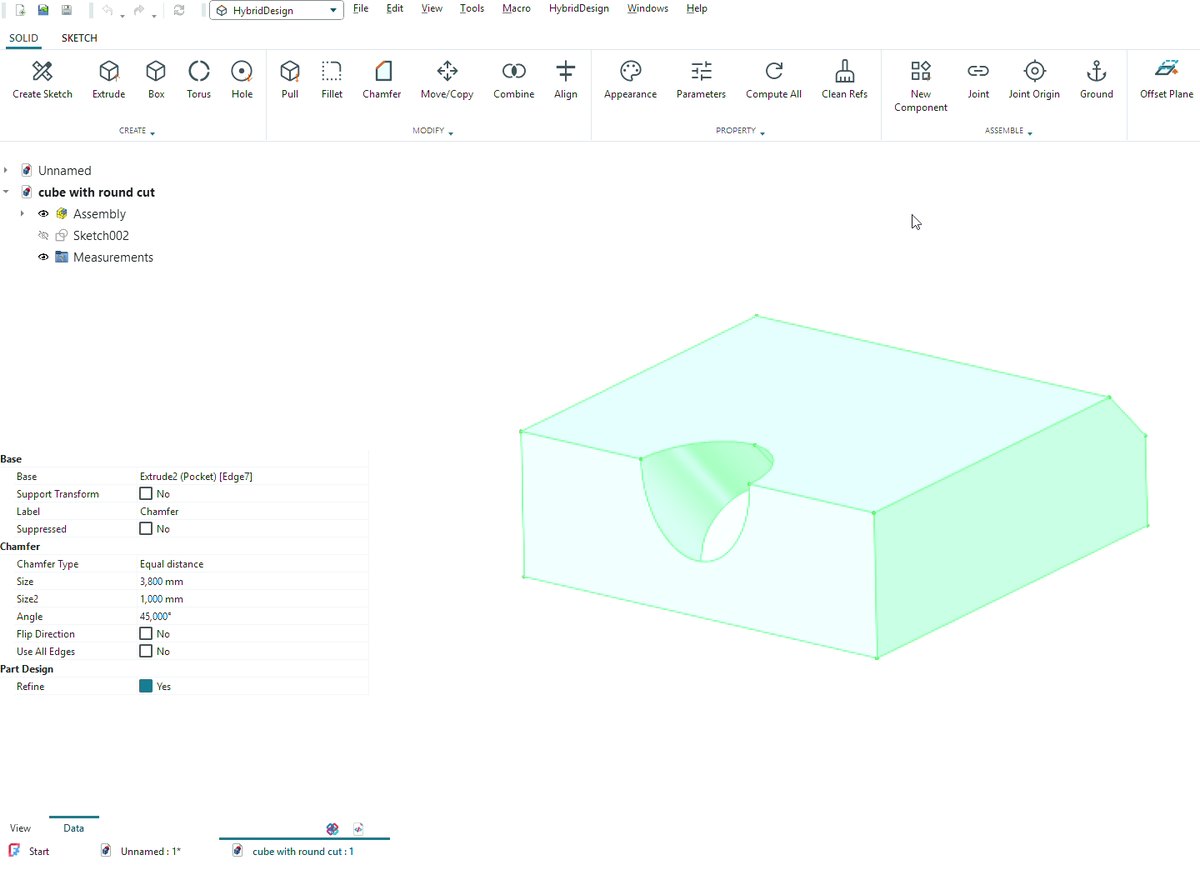The image size is (1200, 895).
Task: Switch to the Unnamed : 1* document tab
Action: [x=141, y=851]
